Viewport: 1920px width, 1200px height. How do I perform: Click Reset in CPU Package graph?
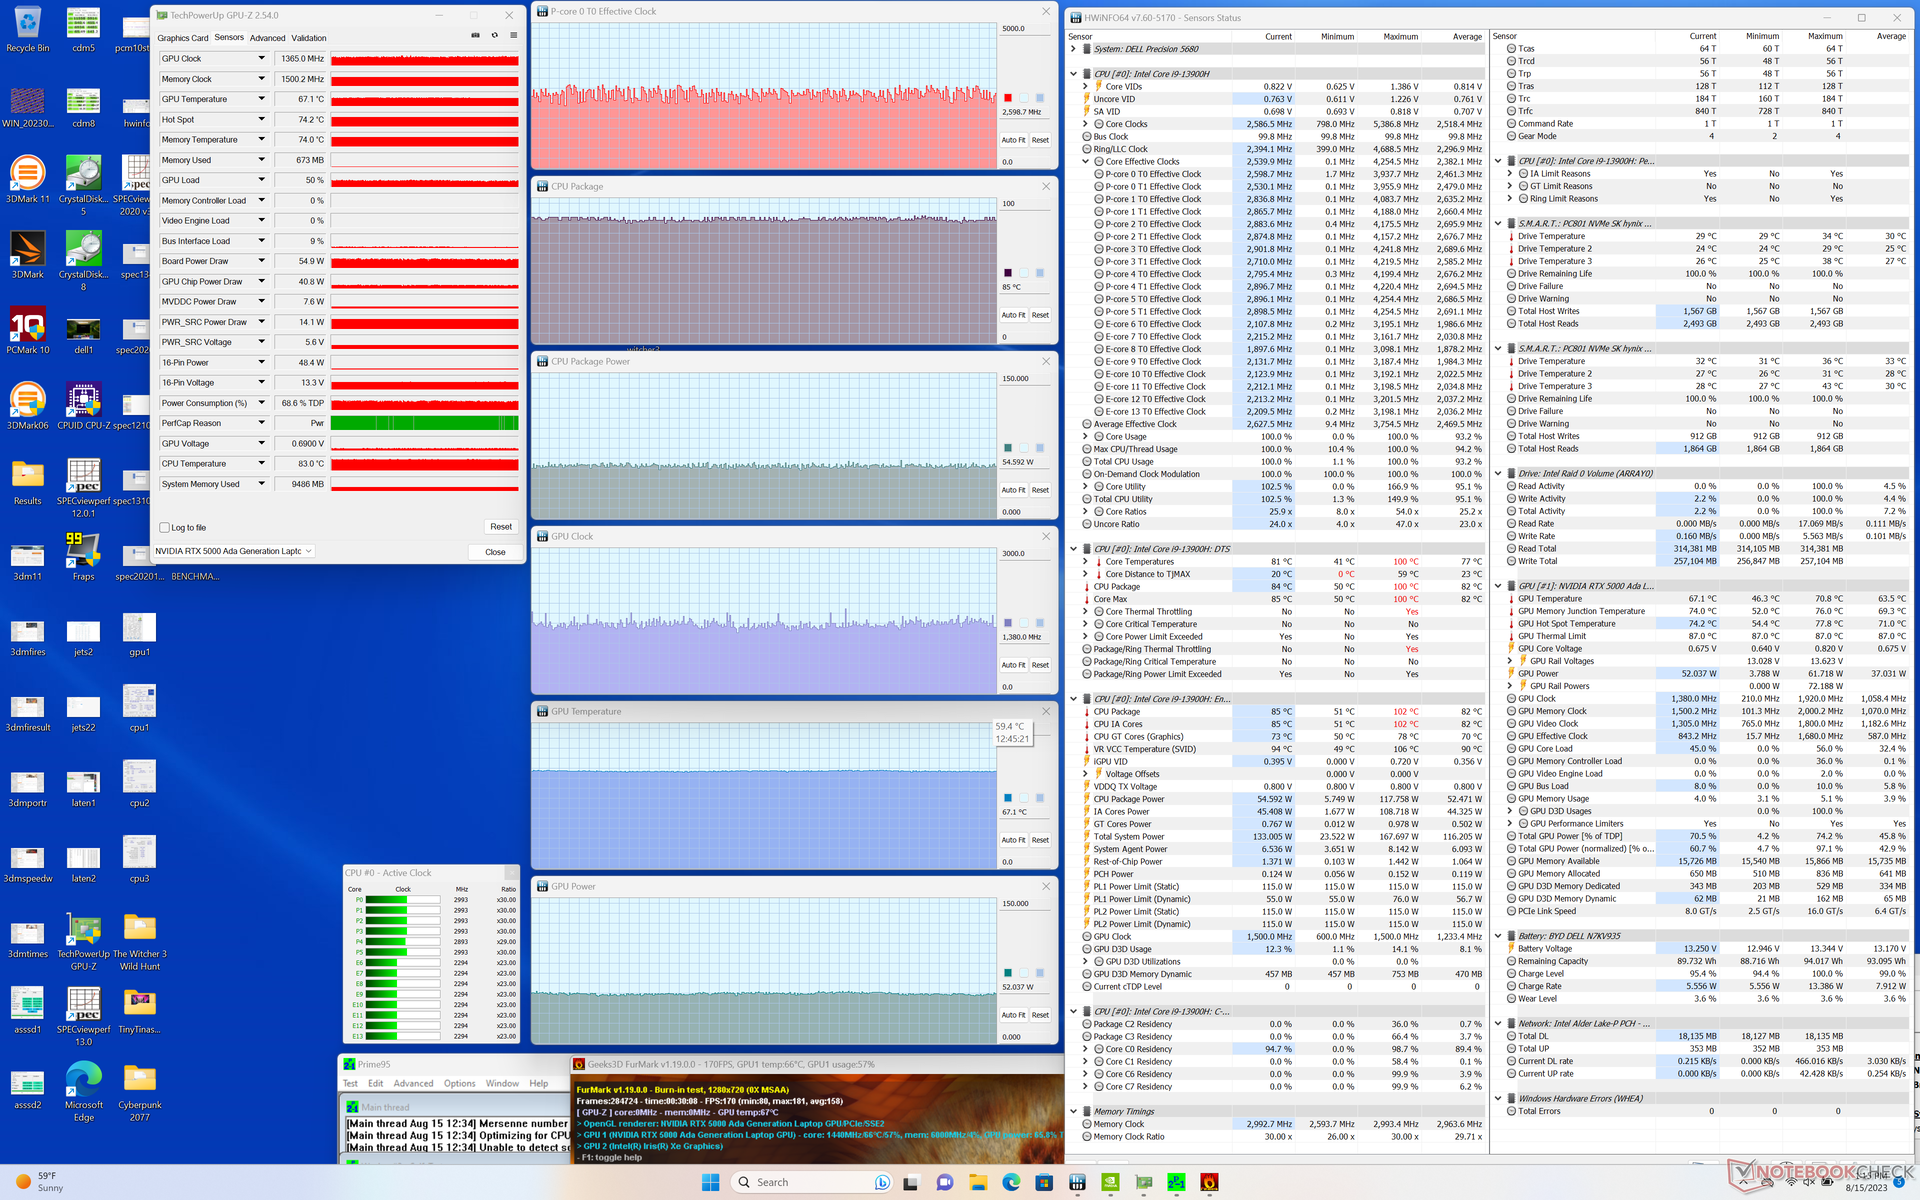coord(1040,315)
